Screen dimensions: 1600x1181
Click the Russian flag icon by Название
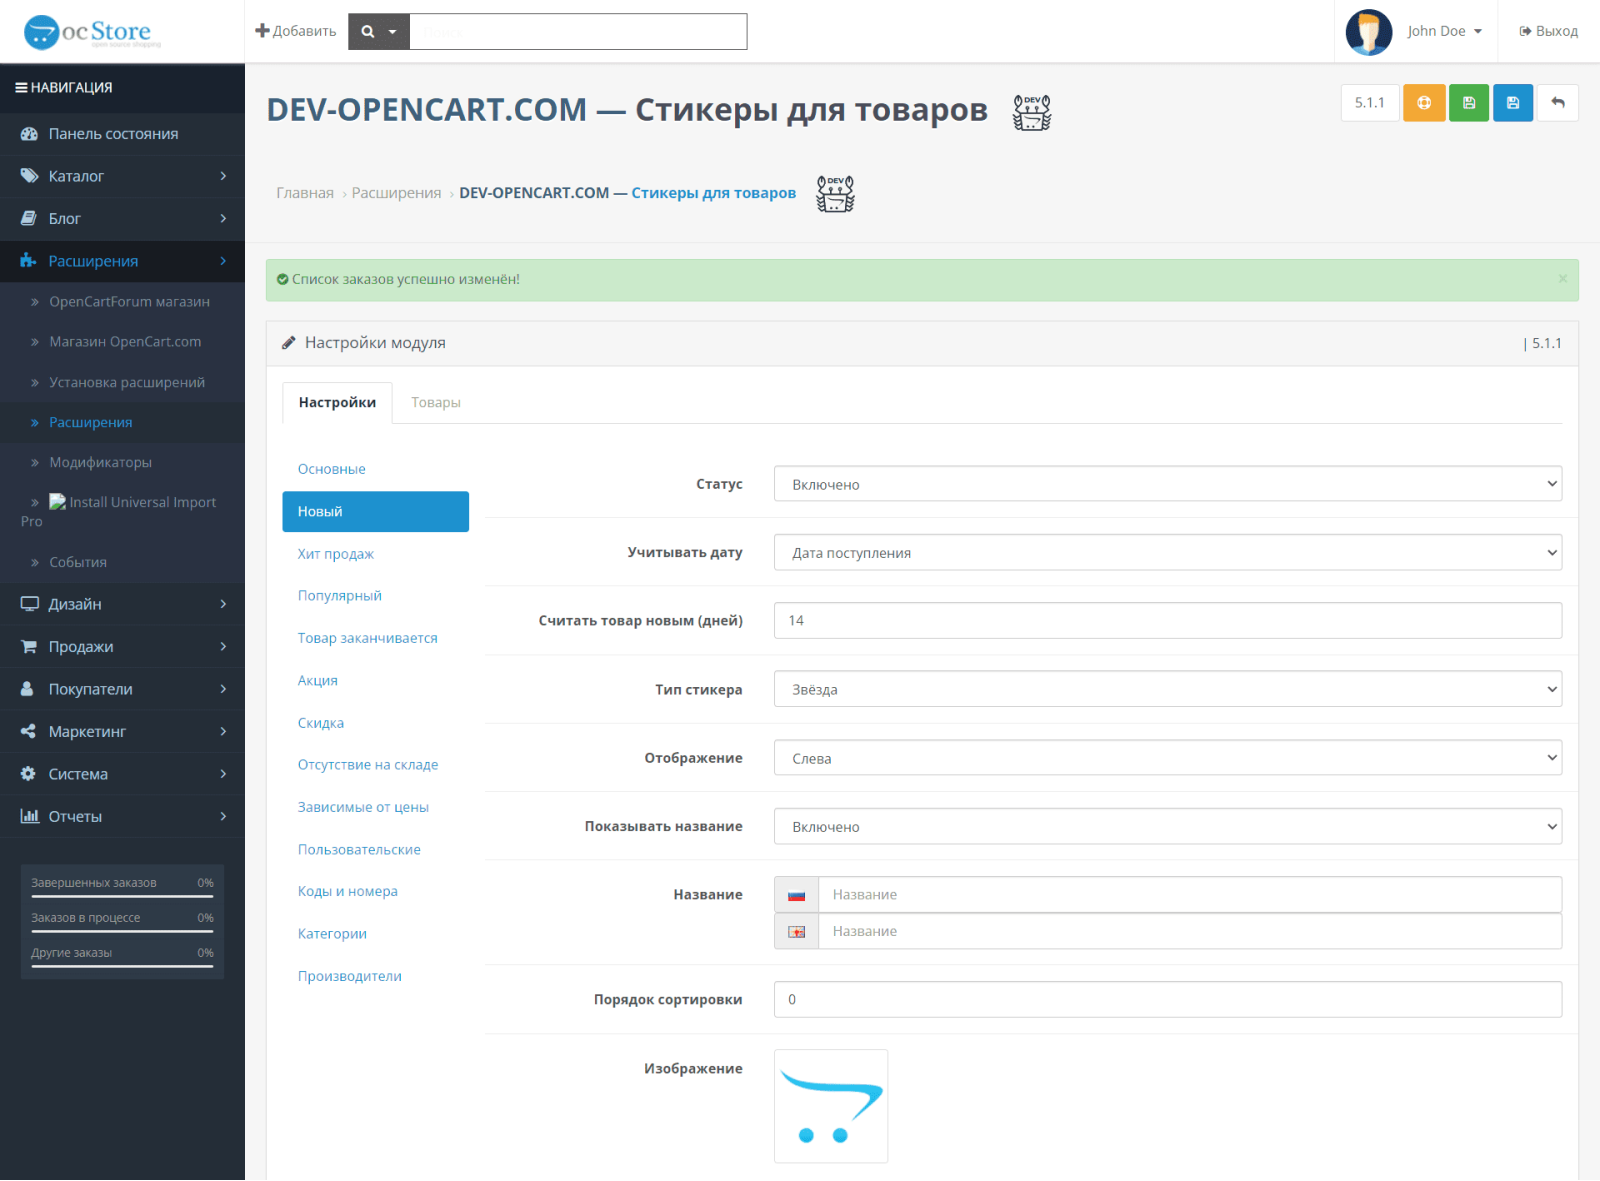tap(796, 895)
